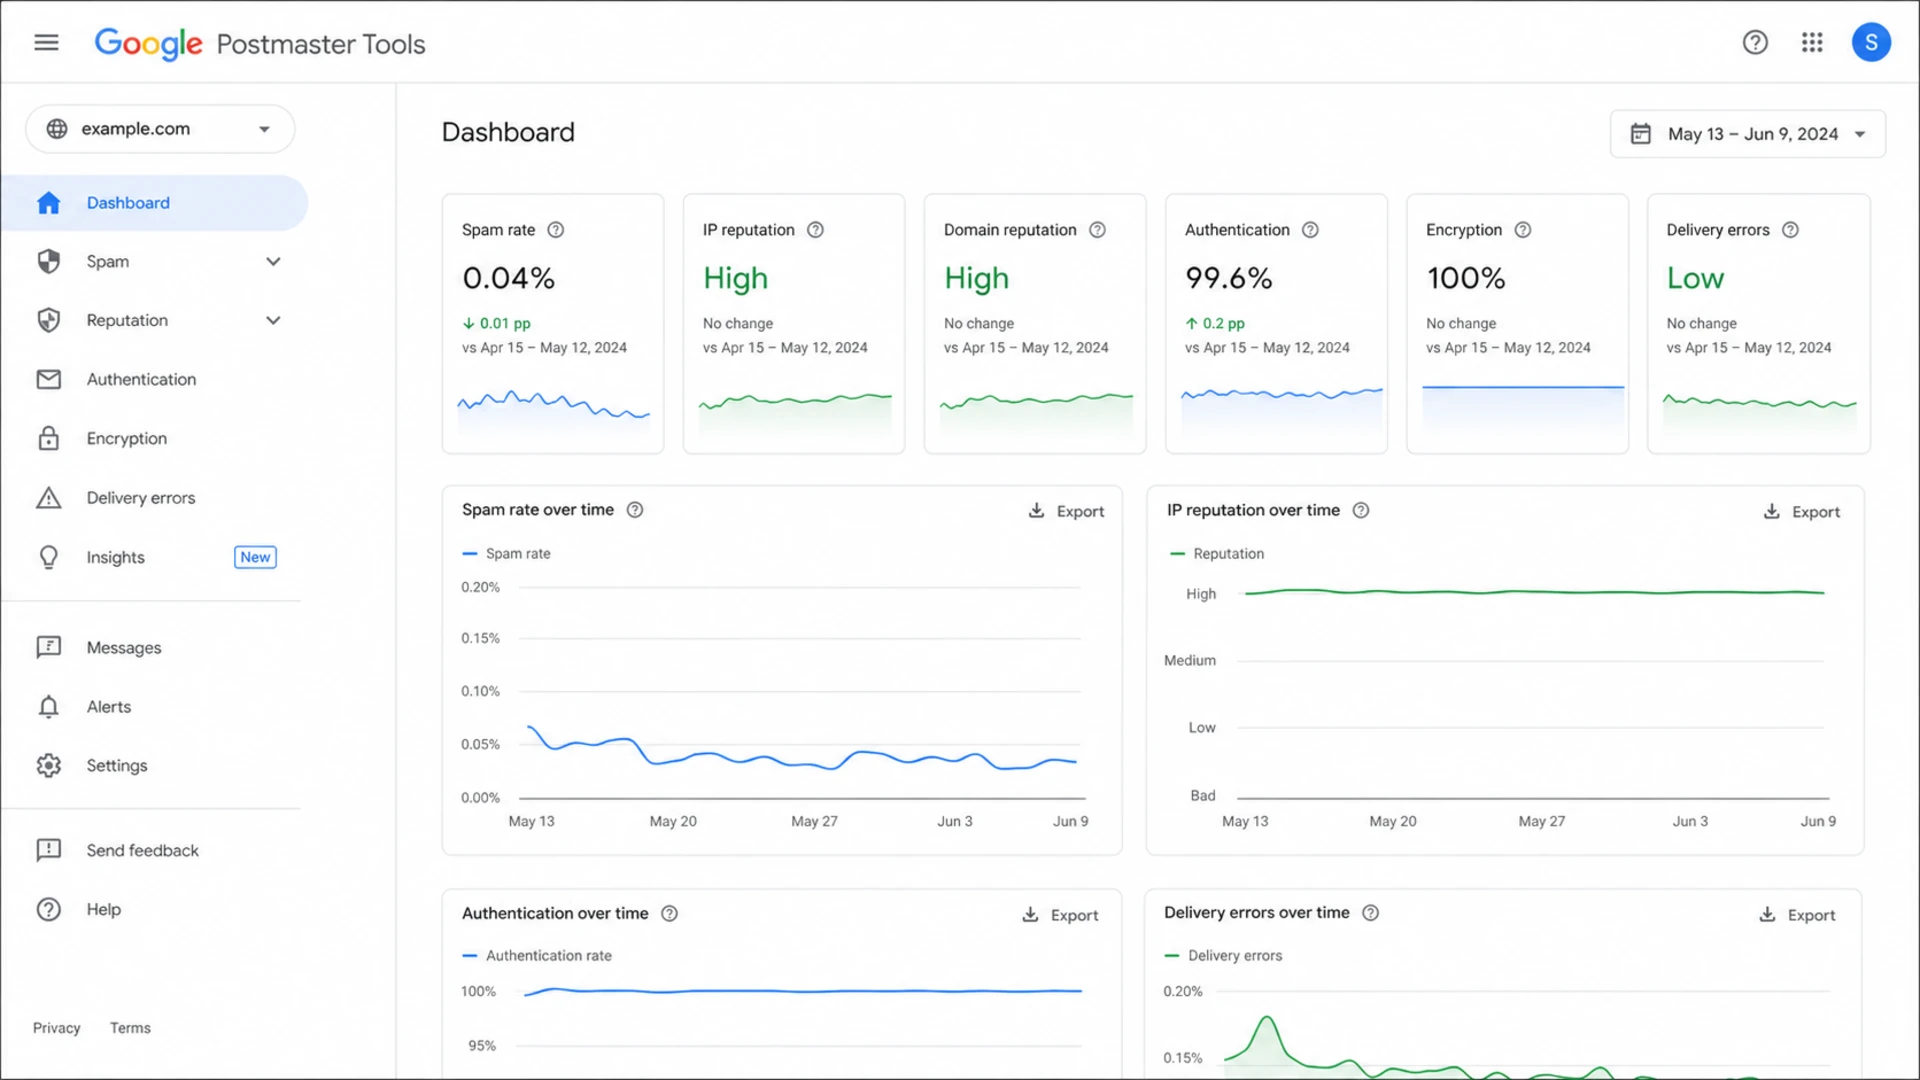
Task: Open the Google apps grid
Action: pyautogui.click(x=1812, y=43)
